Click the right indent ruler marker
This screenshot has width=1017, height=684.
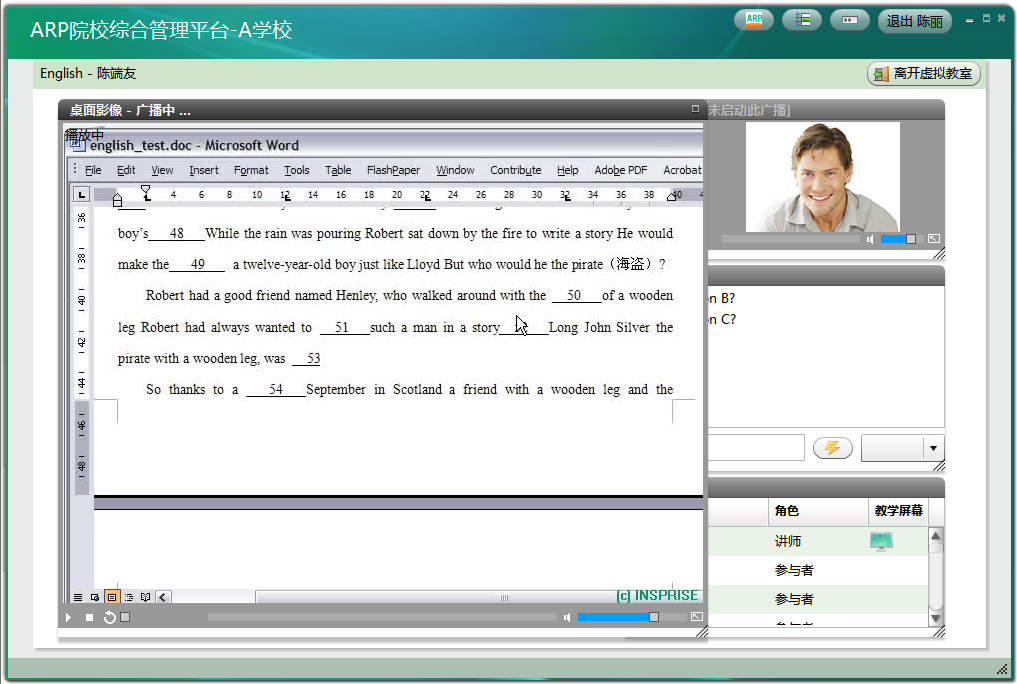672,196
